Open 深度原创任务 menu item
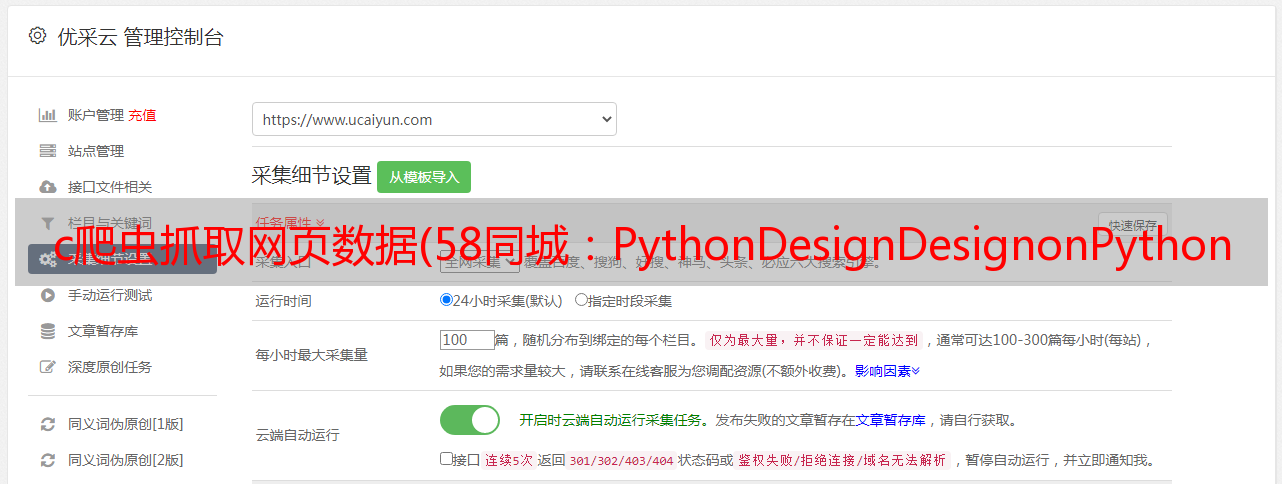The height and width of the screenshot is (484, 1282). coord(110,367)
